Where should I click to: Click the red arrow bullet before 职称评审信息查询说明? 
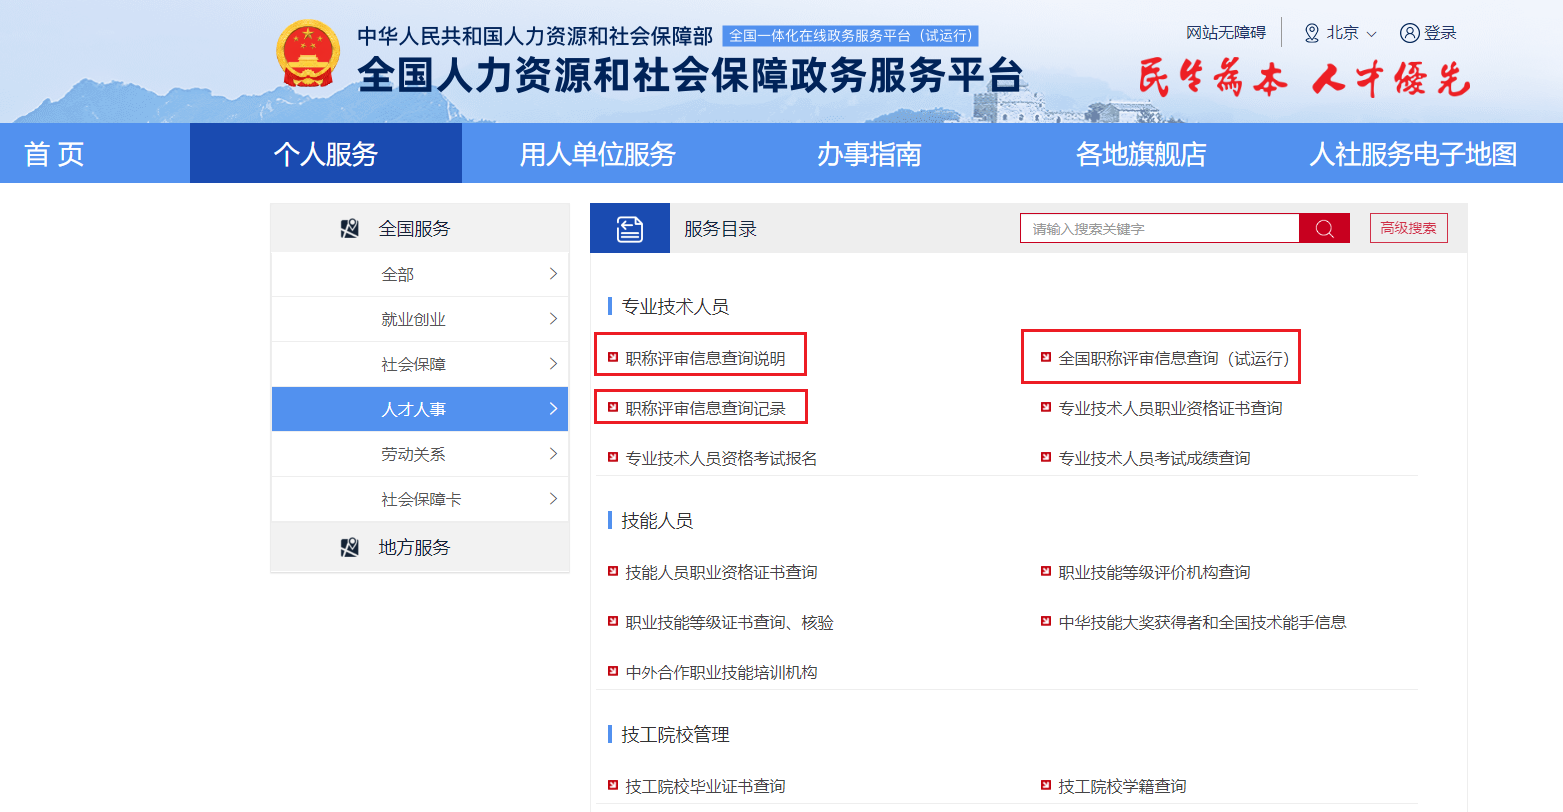(613, 357)
